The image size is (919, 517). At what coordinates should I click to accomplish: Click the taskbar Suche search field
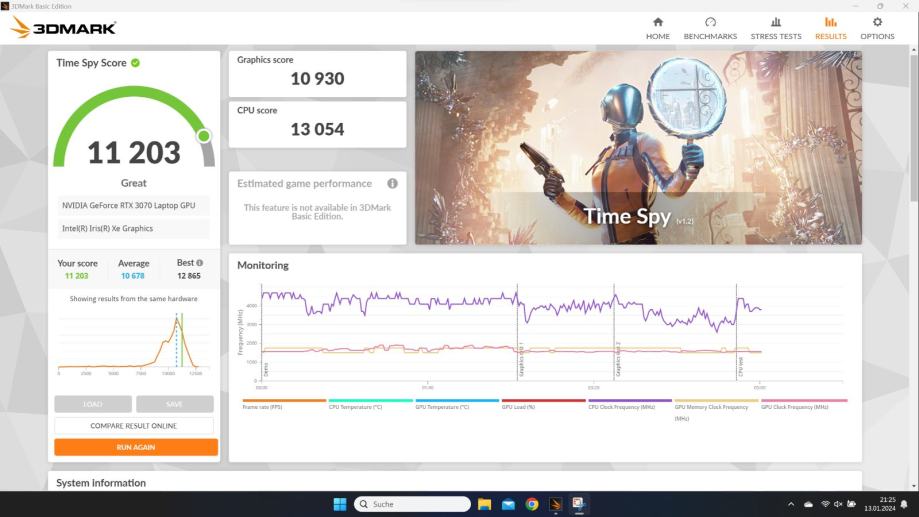(412, 504)
